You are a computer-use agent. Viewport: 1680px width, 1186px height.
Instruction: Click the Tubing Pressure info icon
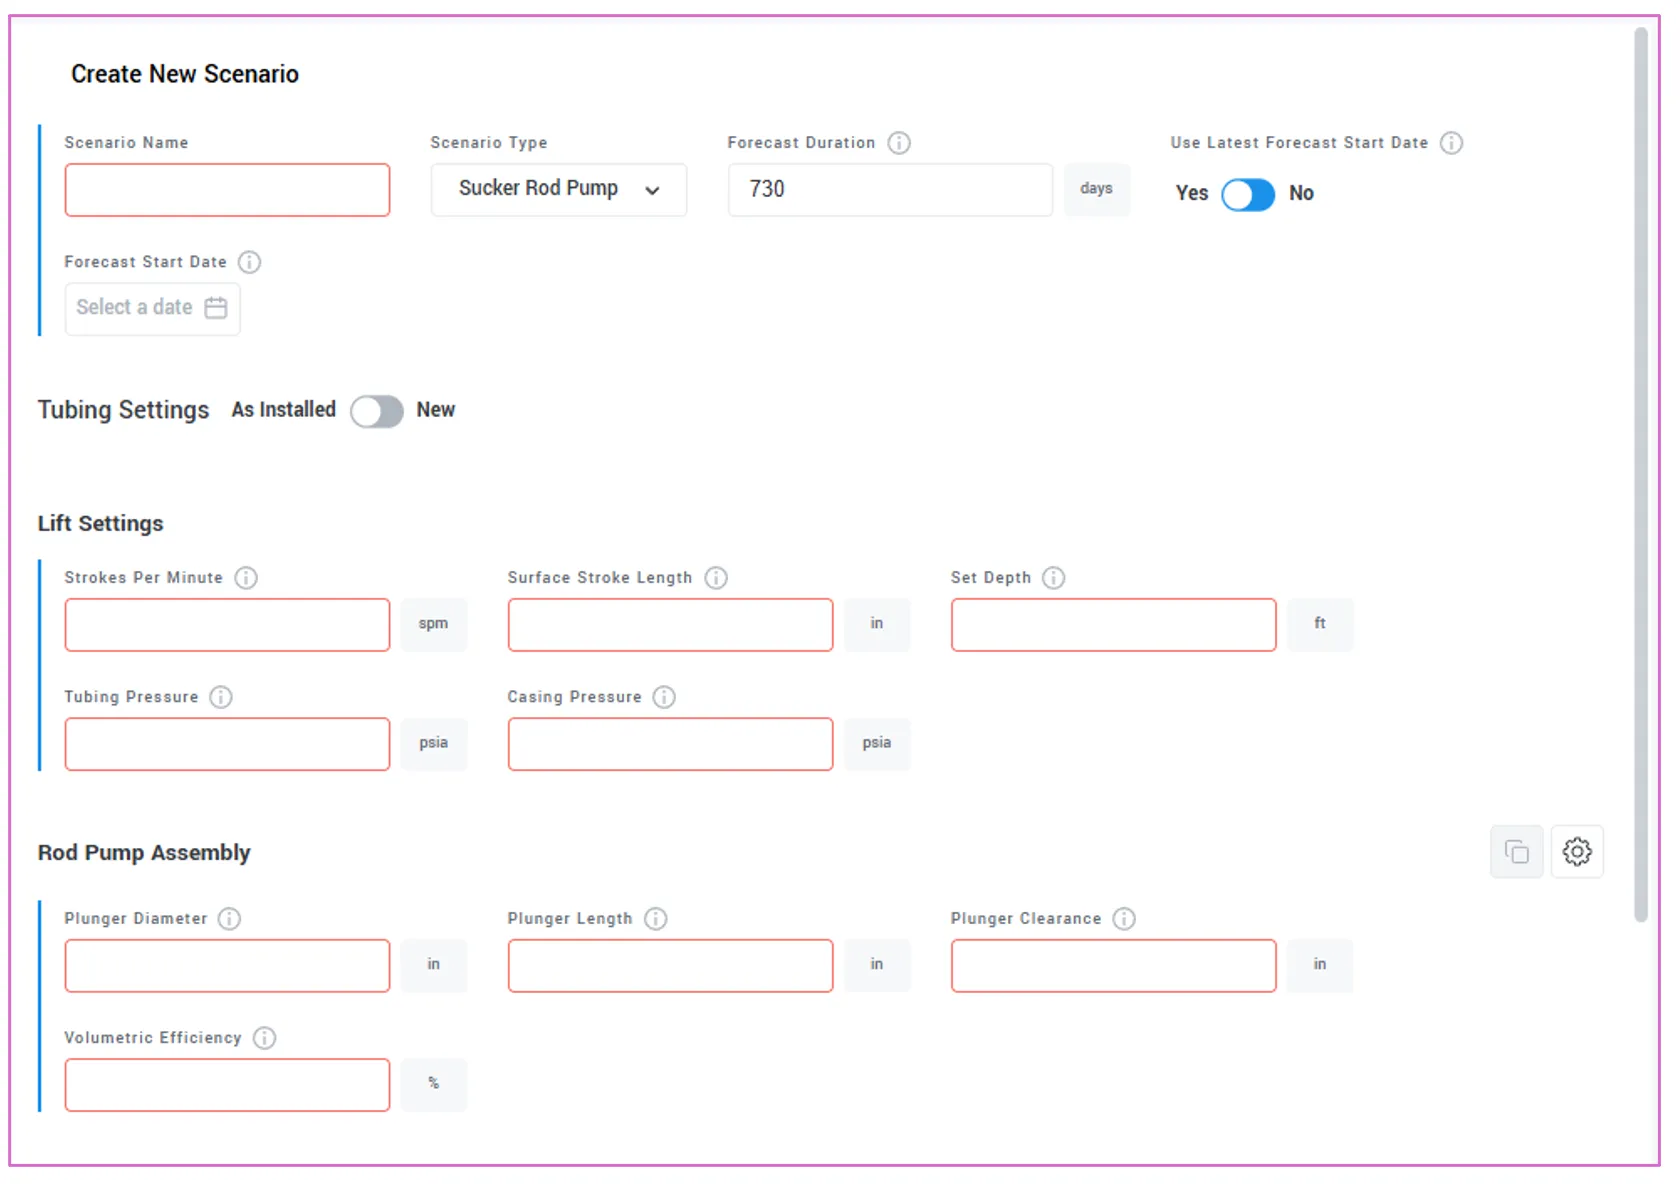click(x=221, y=697)
